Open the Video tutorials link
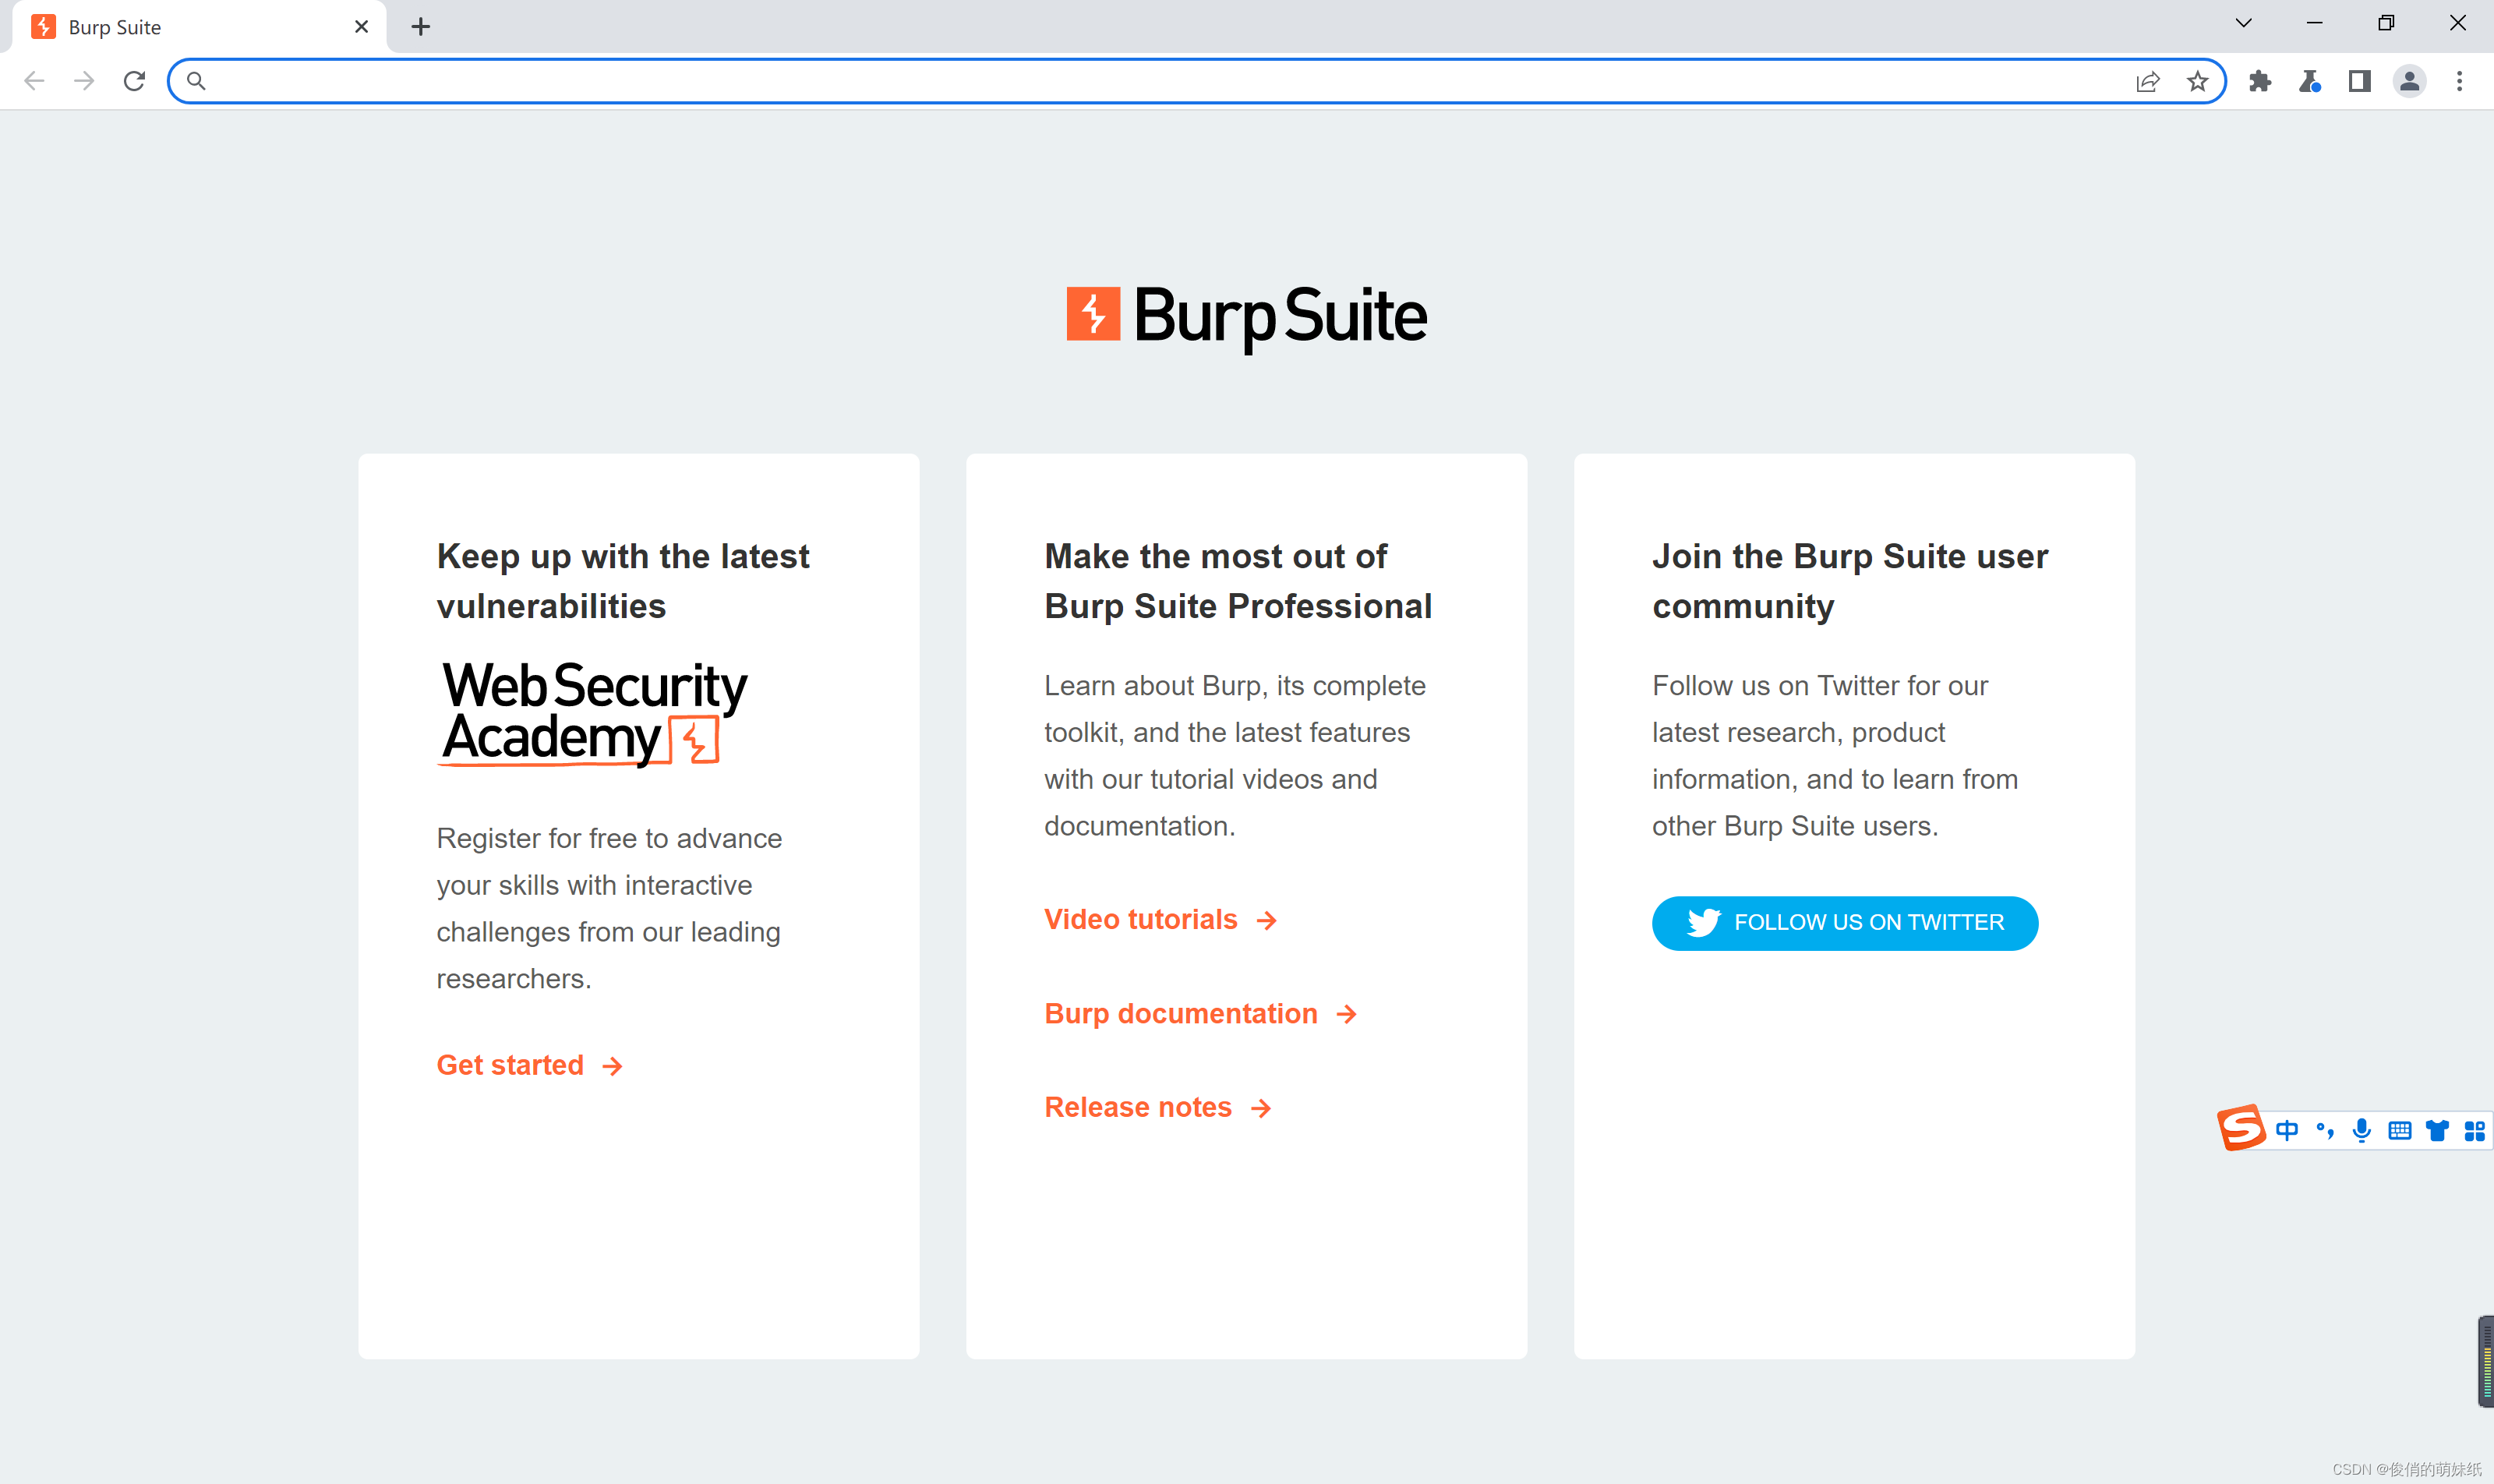 (x=1161, y=919)
